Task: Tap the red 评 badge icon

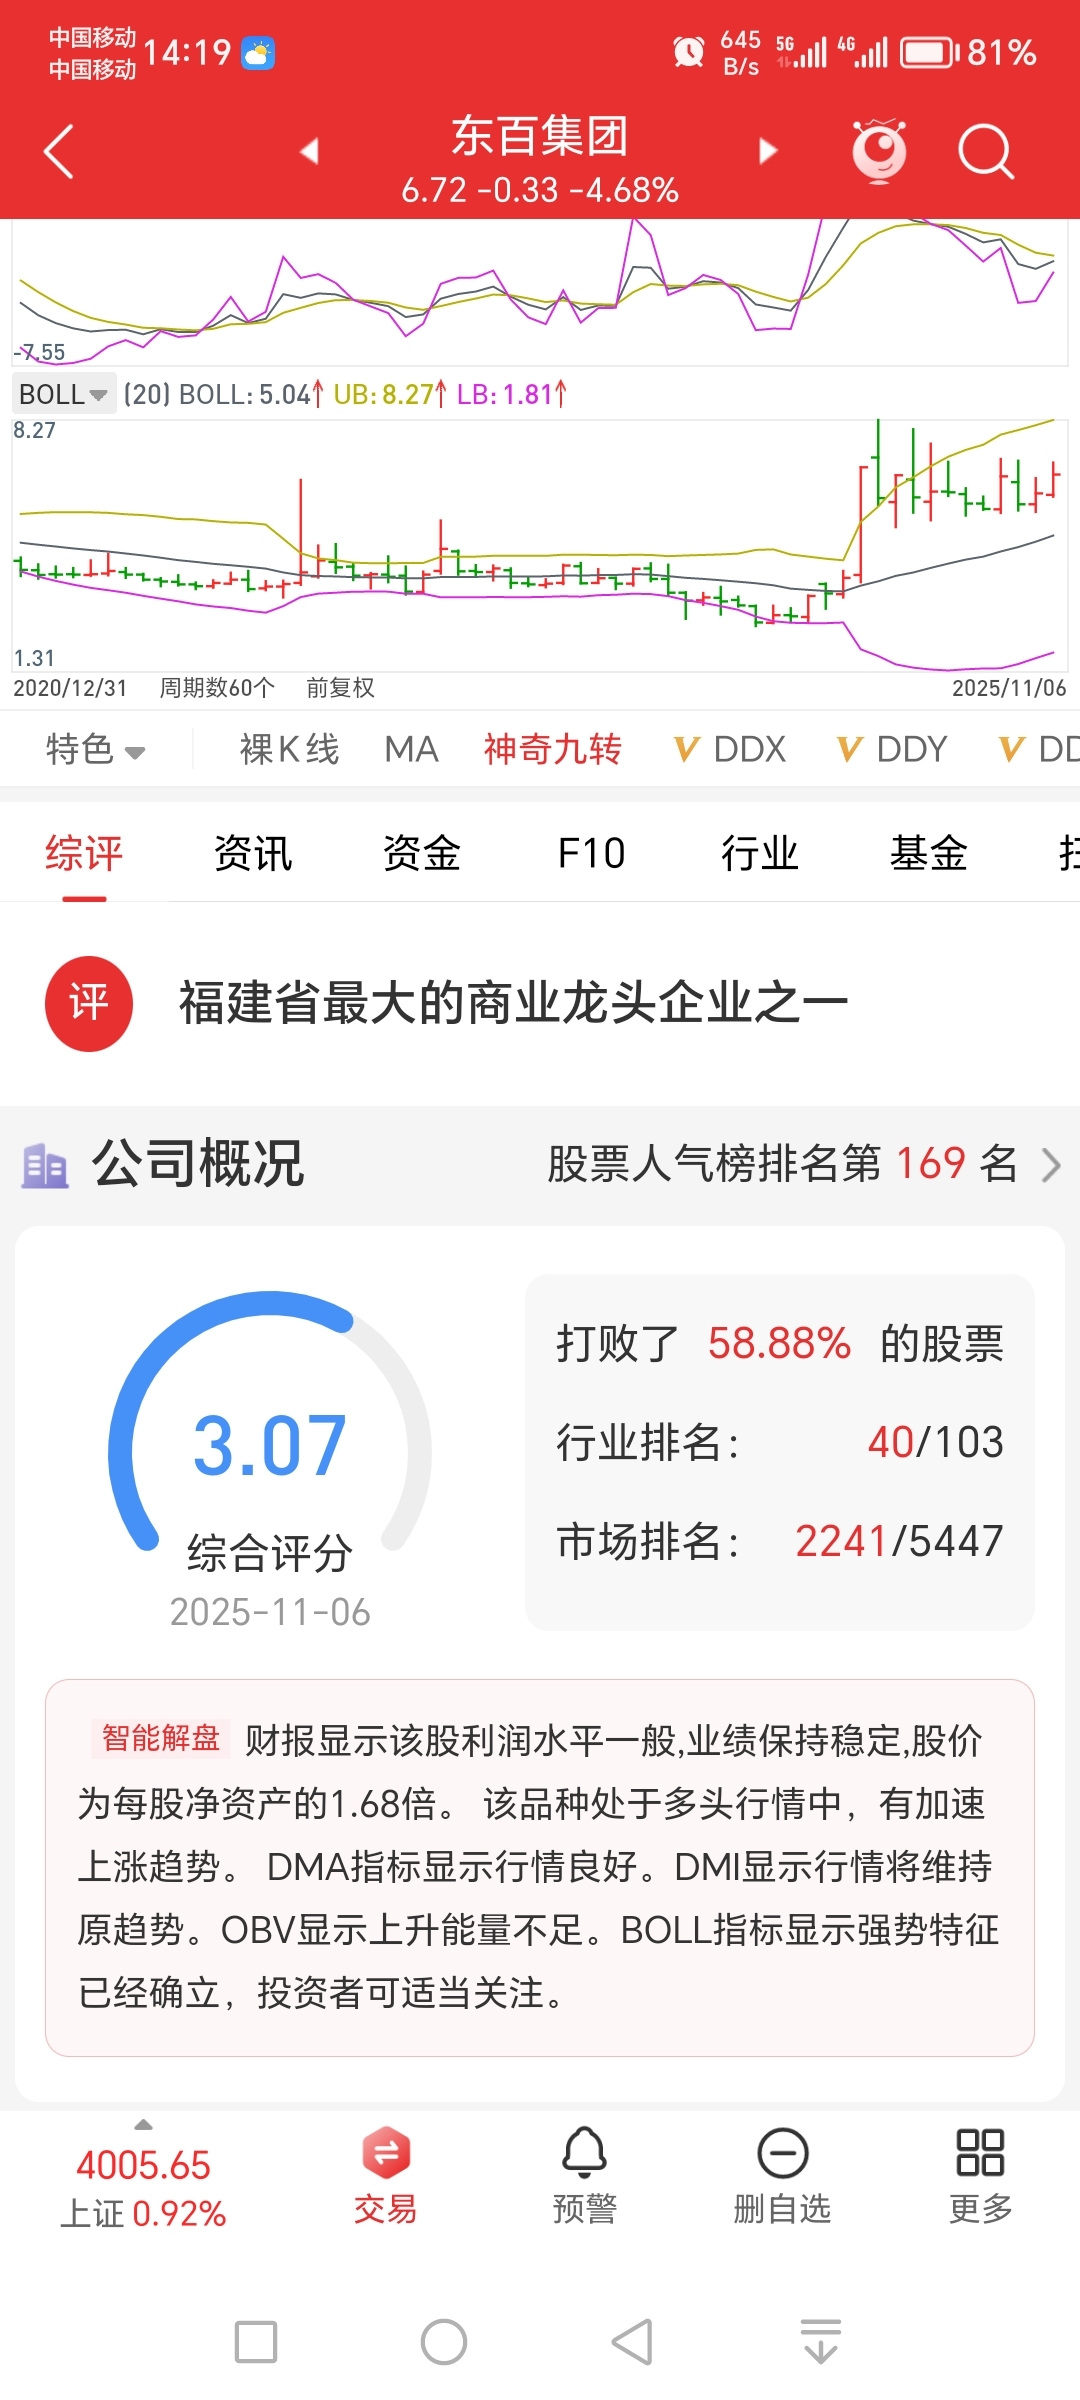Action: 89,1003
